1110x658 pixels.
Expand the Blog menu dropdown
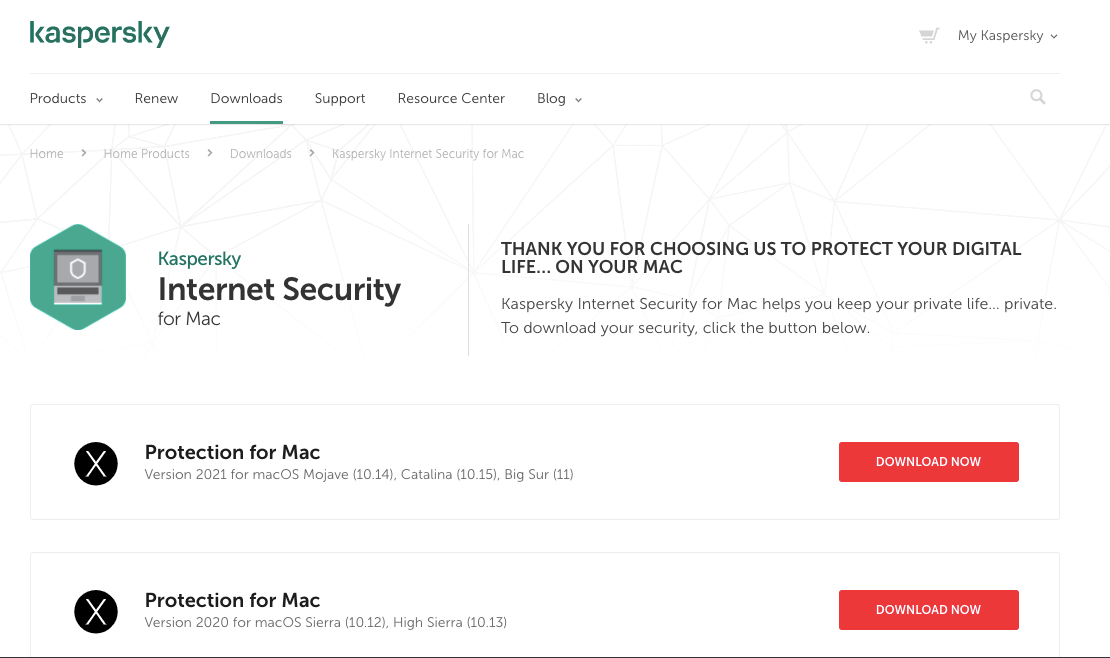[559, 99]
